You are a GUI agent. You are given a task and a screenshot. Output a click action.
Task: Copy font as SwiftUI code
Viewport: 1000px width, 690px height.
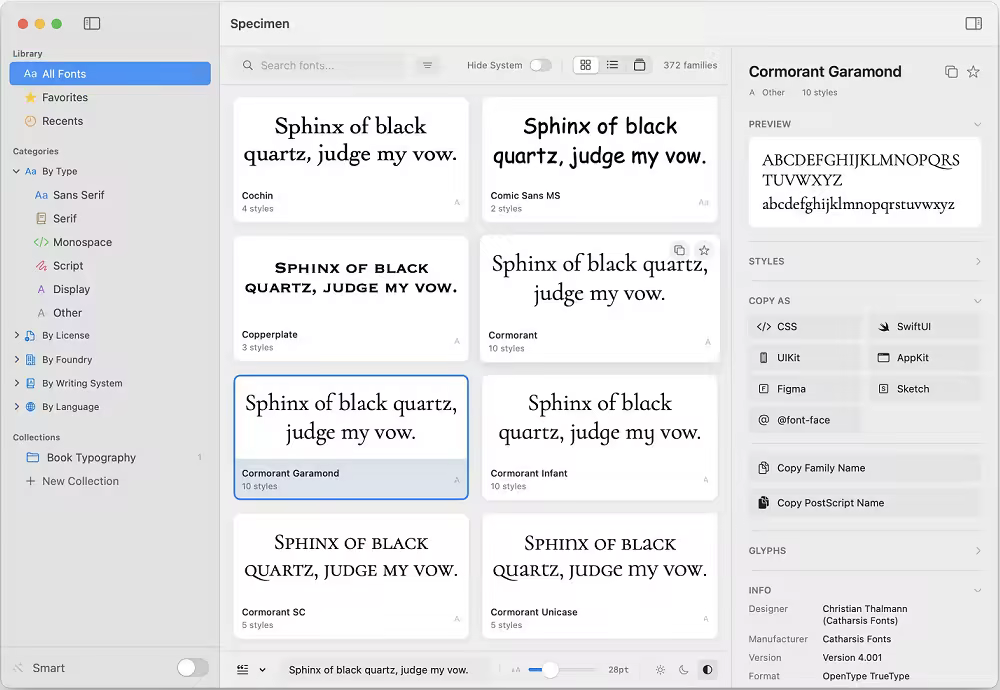(x=925, y=326)
